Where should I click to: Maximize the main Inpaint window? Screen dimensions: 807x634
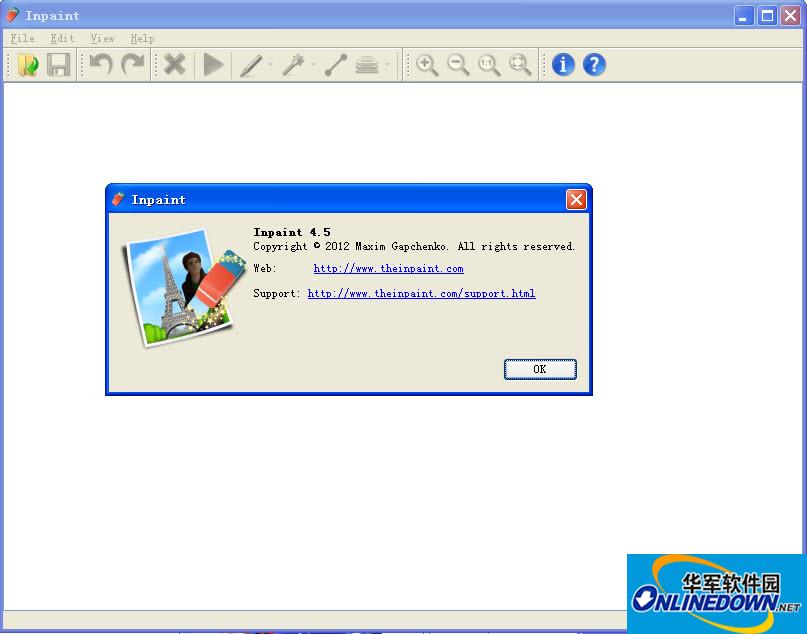click(x=767, y=15)
